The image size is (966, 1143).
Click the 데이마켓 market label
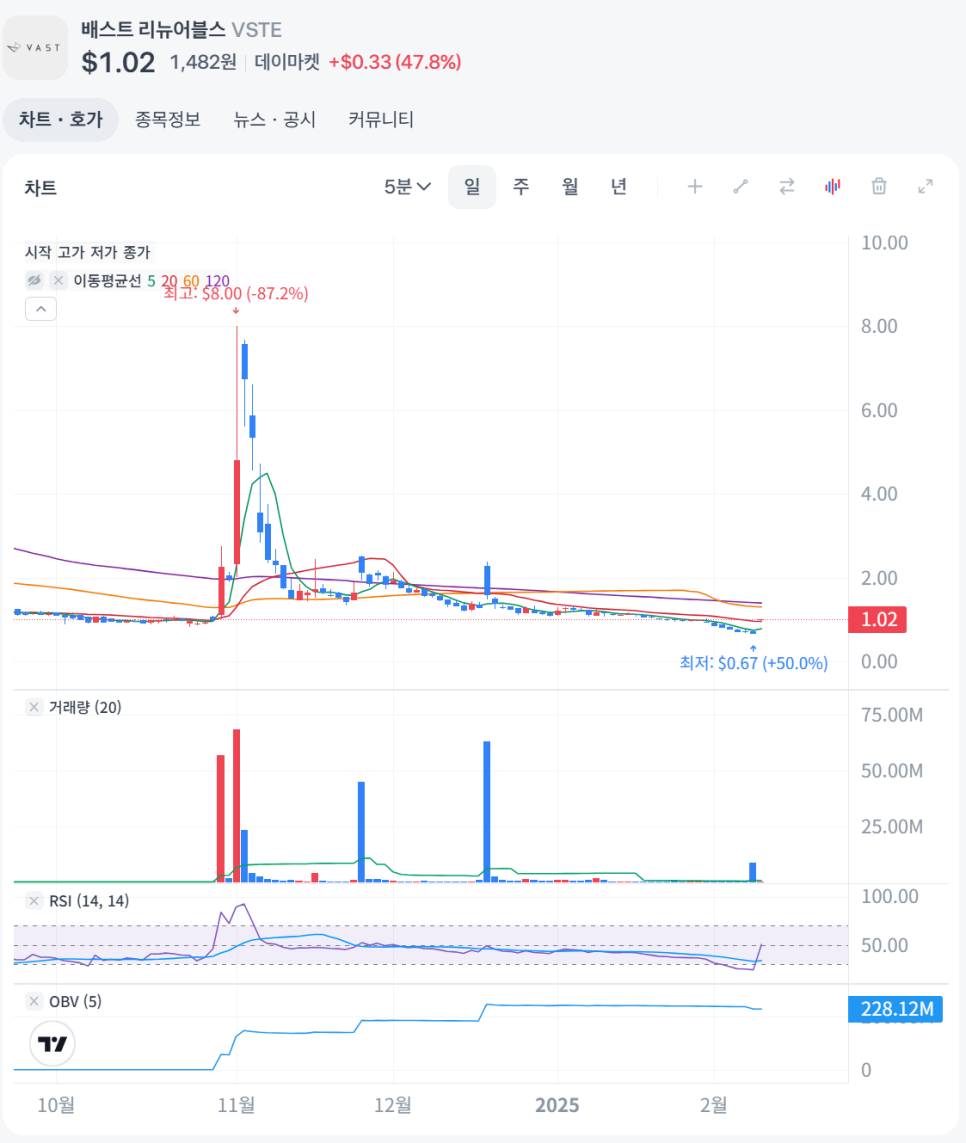287,62
